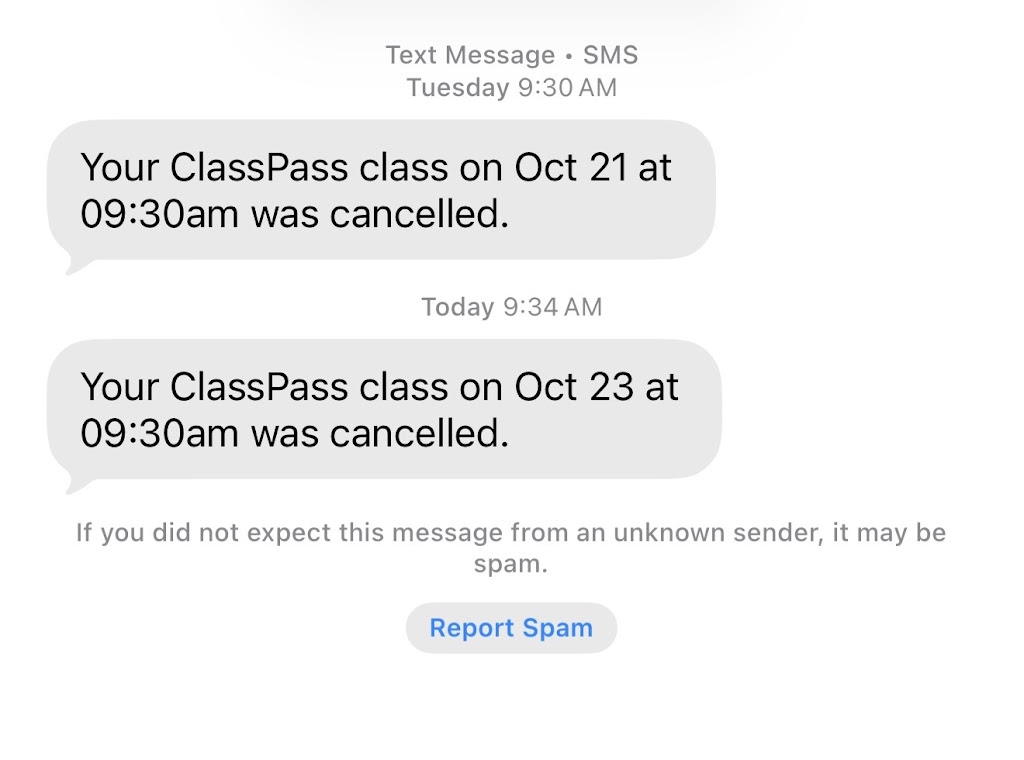Select the Oct 21 cancellation message bubble
1024x760 pixels.
[381, 190]
